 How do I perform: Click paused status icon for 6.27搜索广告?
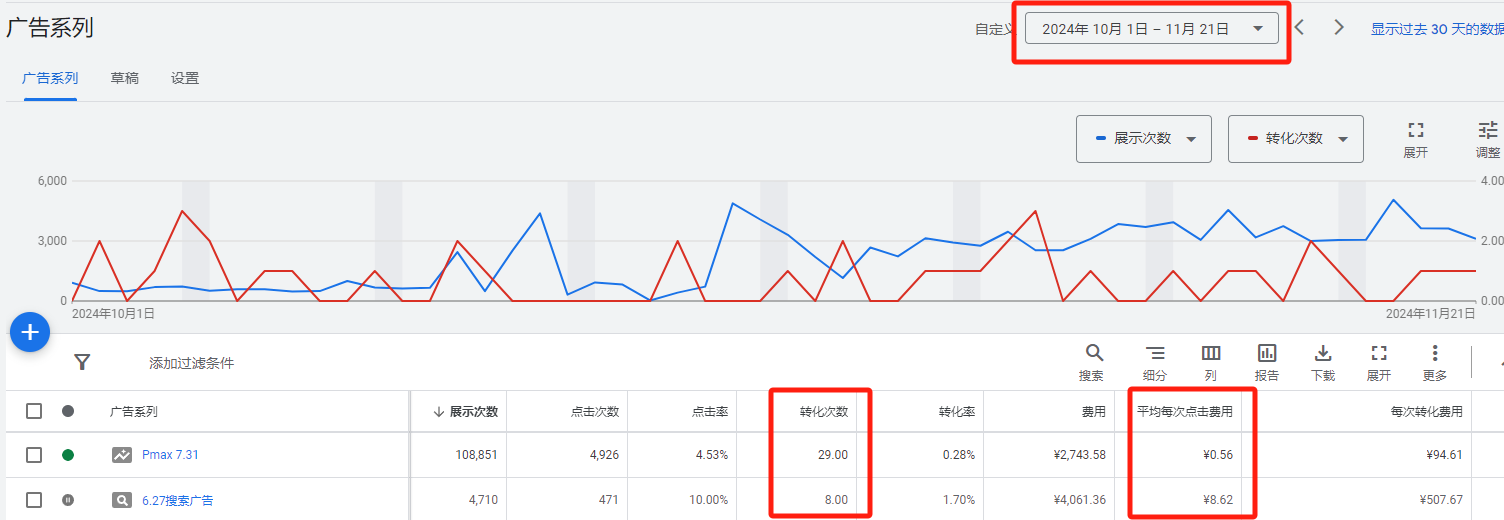pyautogui.click(x=68, y=500)
